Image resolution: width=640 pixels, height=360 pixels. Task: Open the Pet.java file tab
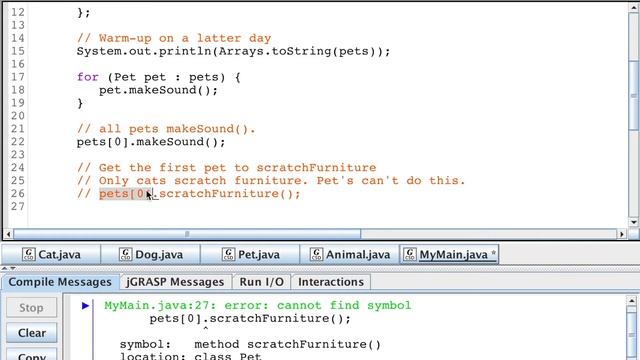250,255
